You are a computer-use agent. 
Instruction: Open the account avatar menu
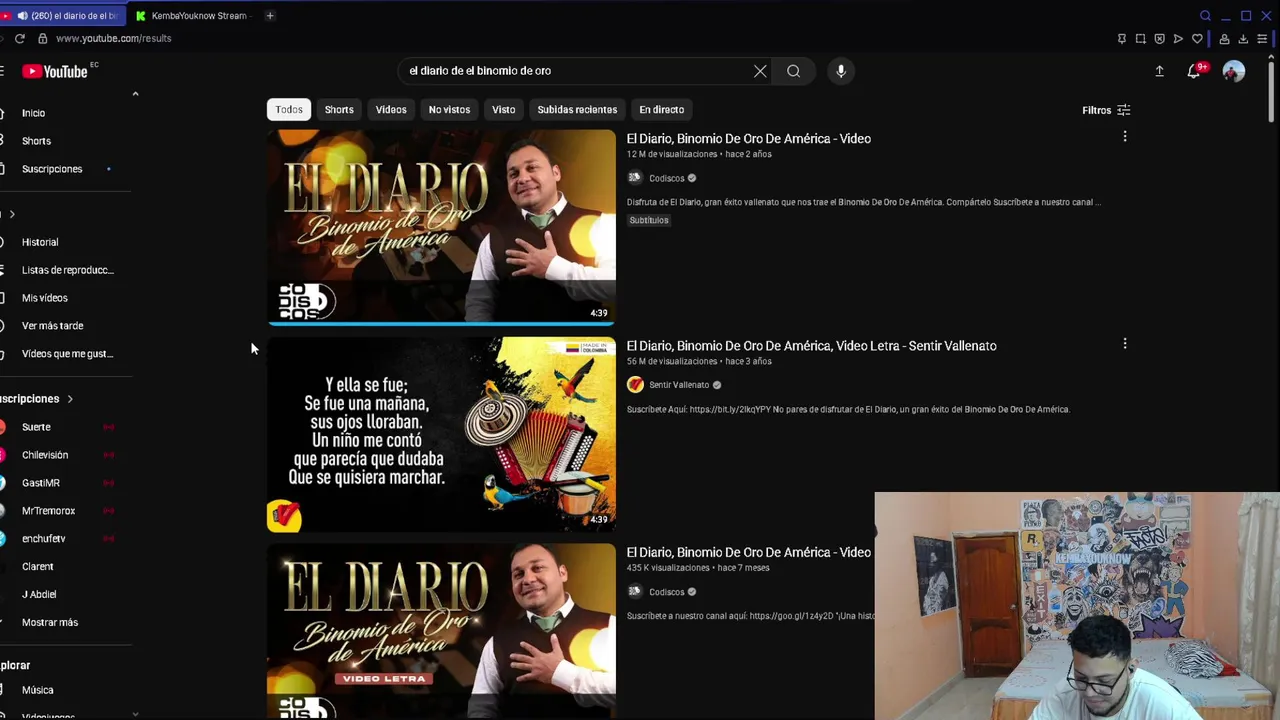[1234, 71]
